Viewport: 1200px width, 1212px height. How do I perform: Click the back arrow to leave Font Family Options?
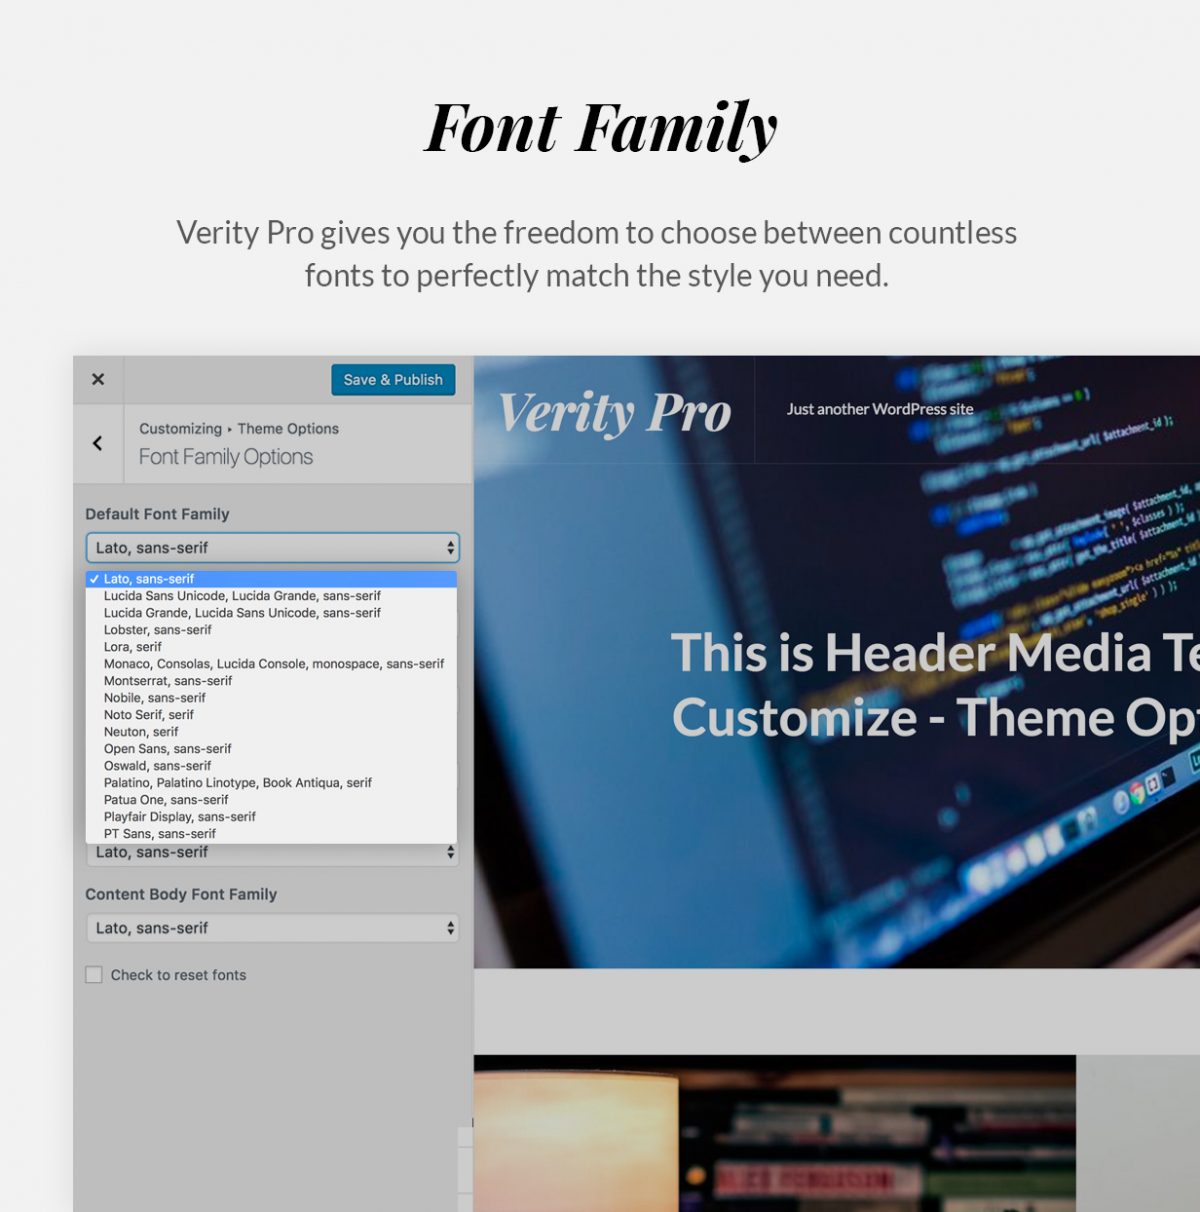click(97, 443)
